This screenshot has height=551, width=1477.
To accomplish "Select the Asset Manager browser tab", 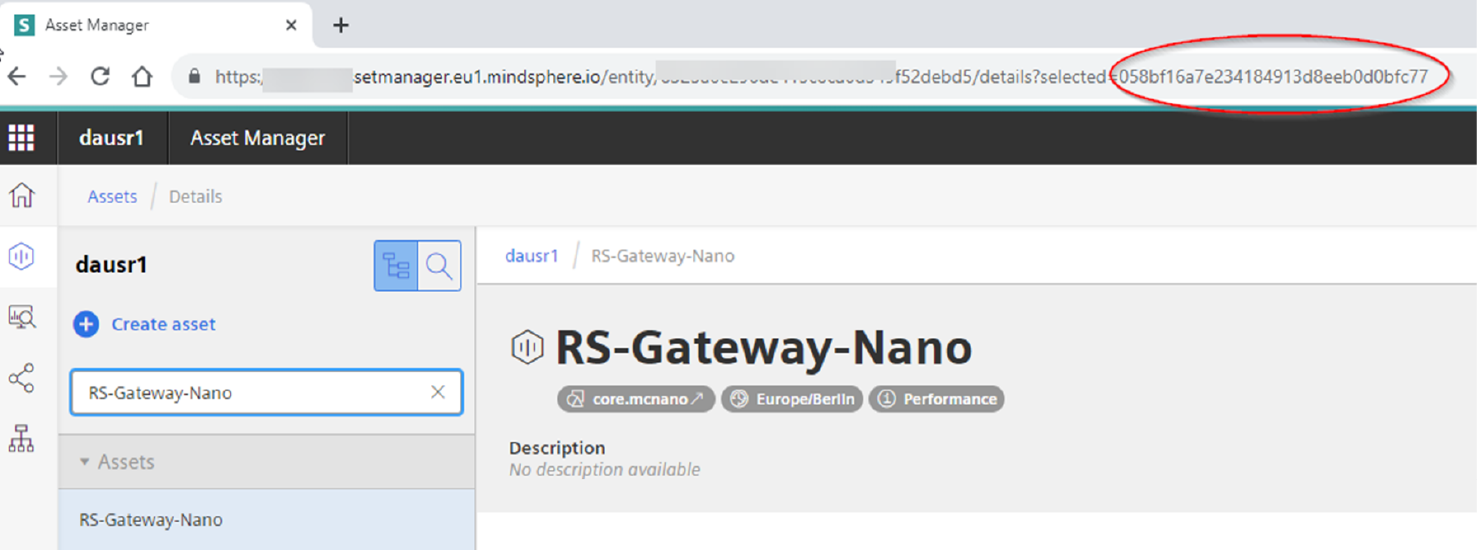I will (156, 25).
